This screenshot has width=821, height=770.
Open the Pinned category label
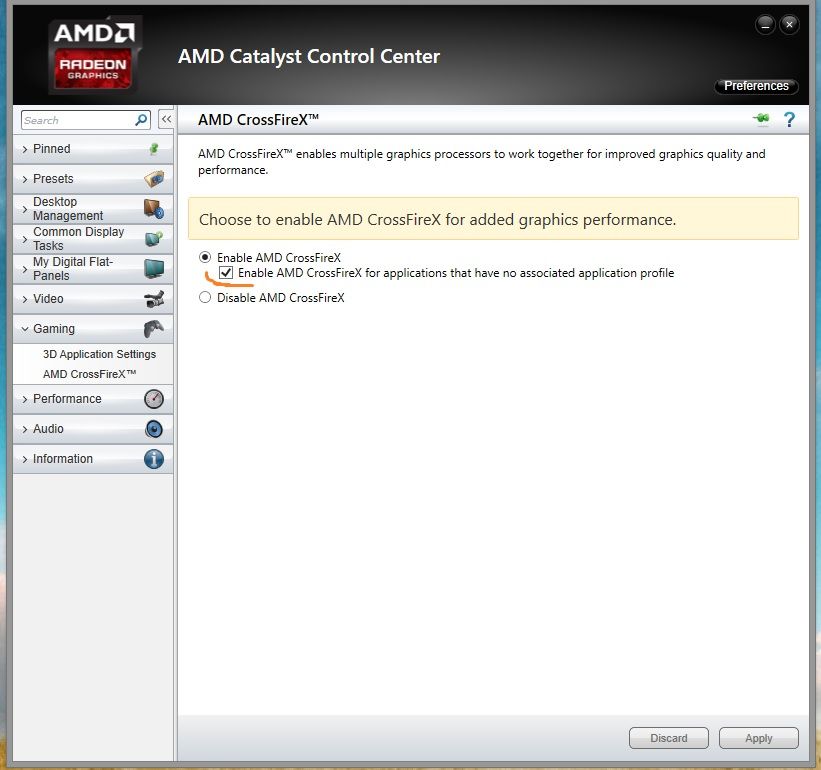(x=52, y=149)
